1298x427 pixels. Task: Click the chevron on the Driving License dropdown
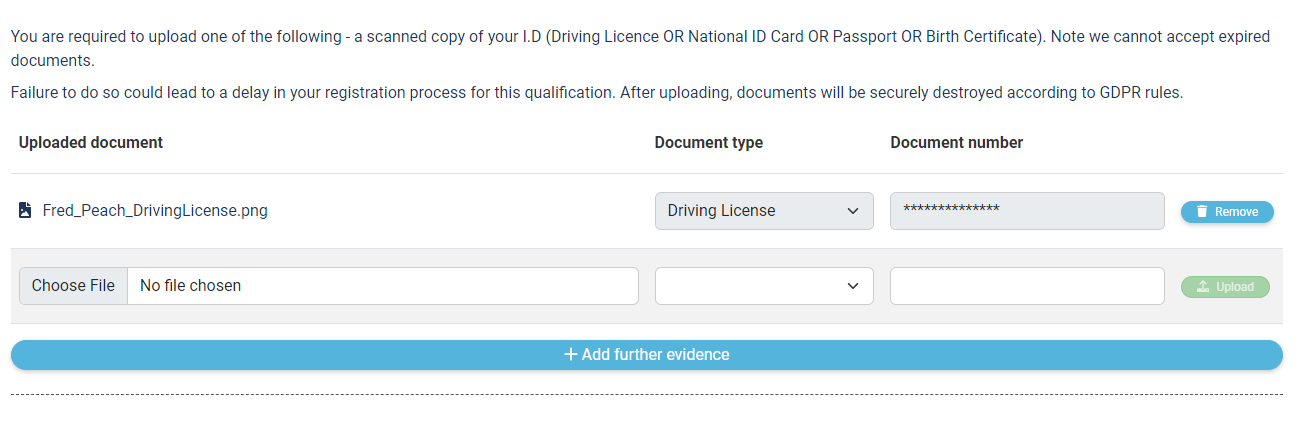pyautogui.click(x=853, y=211)
